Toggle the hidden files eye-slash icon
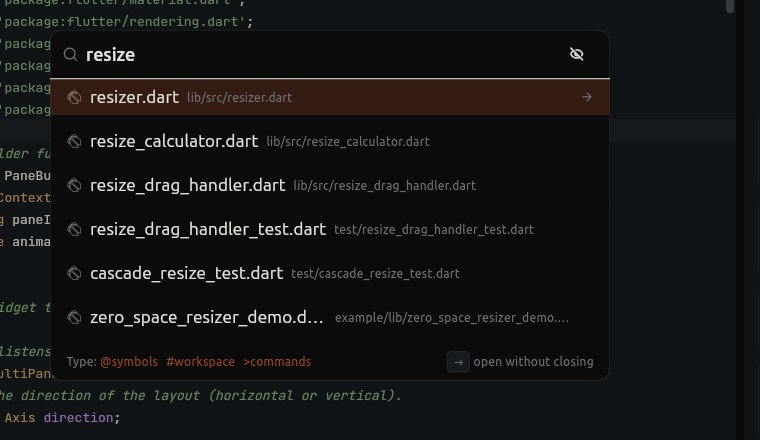Screen dimensions: 760x440 [576, 54]
